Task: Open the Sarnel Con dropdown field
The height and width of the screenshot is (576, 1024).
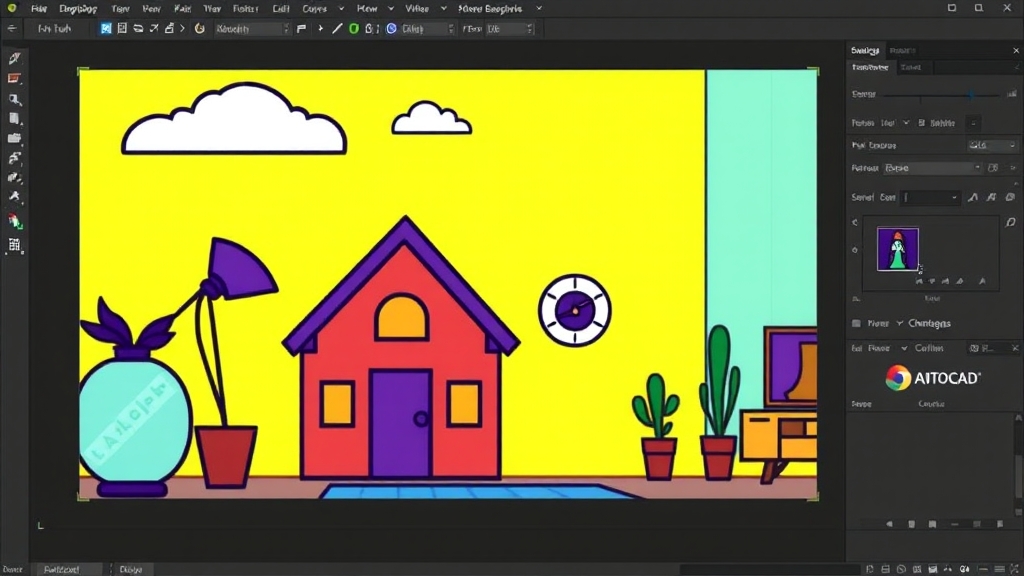Action: click(931, 198)
